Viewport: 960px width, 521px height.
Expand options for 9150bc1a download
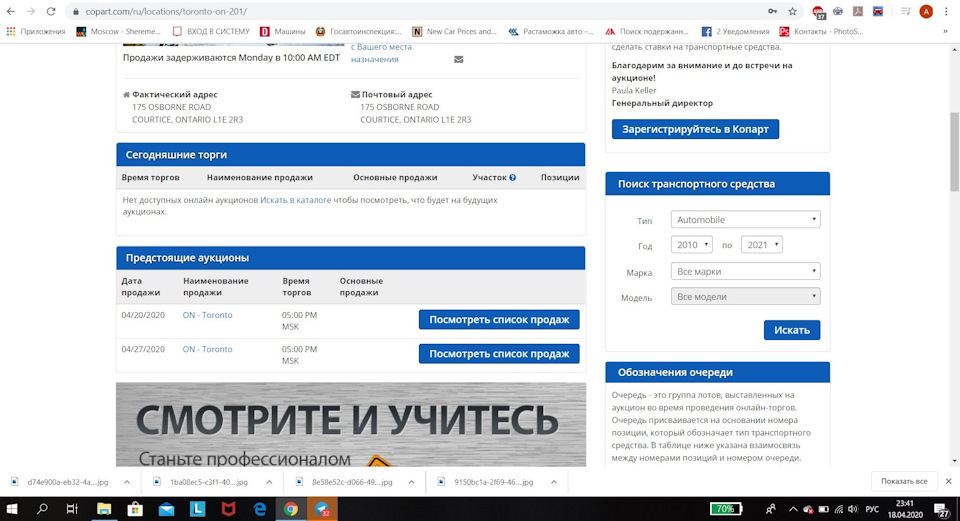pos(553,482)
